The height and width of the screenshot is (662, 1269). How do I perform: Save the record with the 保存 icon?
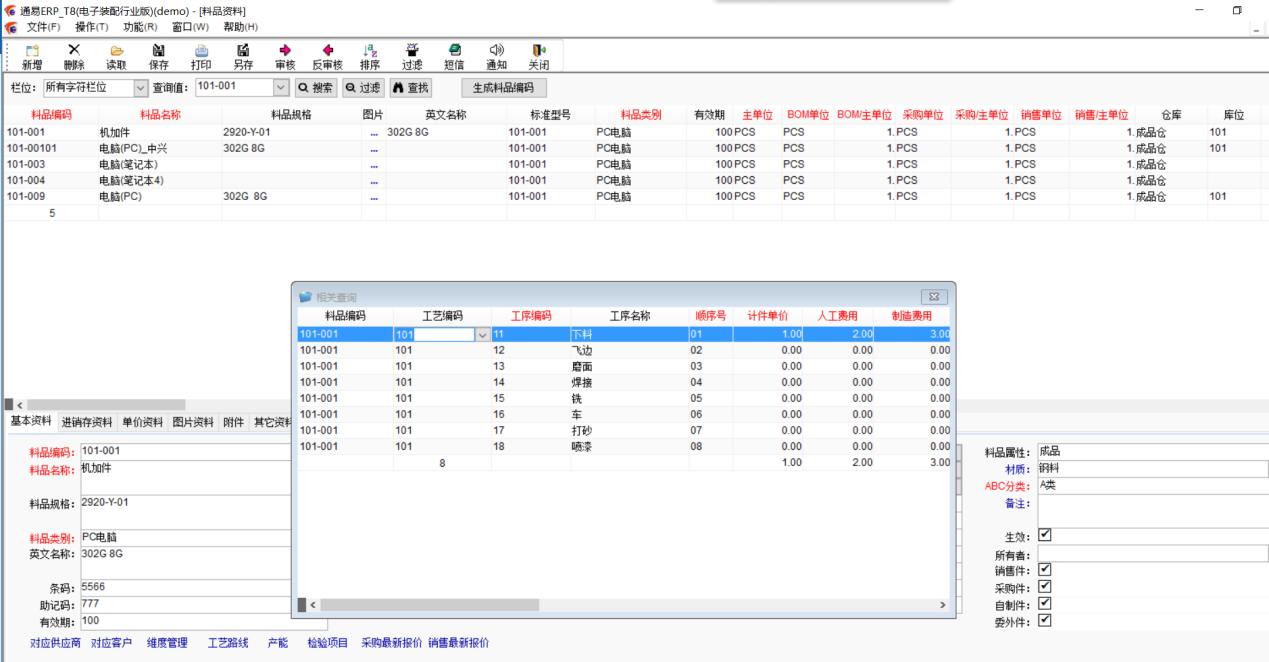[x=158, y=56]
